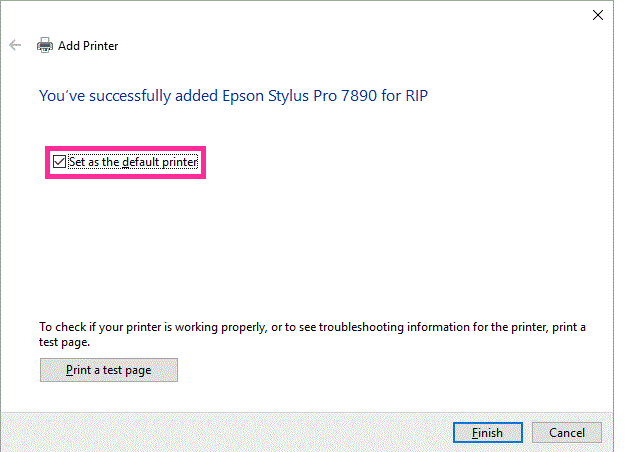This screenshot has width=639, height=452.
Task: Click the Add Printer title text
Action: tap(88, 45)
